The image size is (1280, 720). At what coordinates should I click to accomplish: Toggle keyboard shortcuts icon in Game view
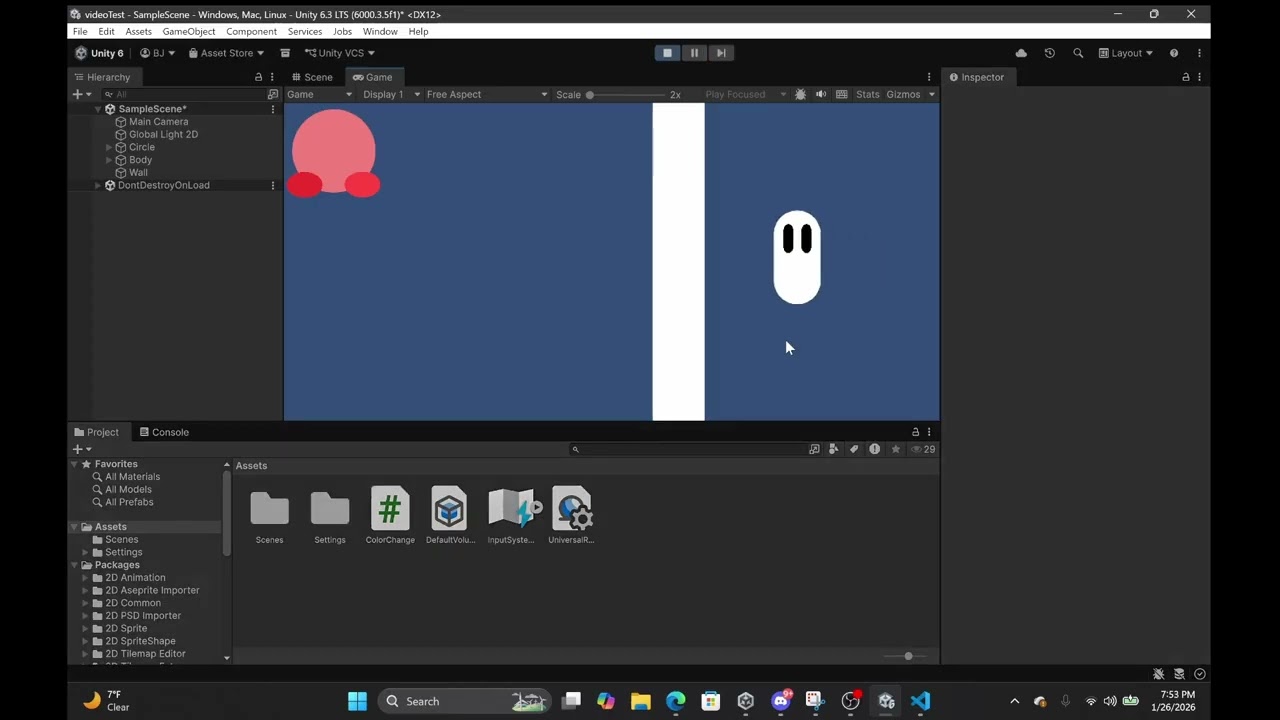click(842, 94)
